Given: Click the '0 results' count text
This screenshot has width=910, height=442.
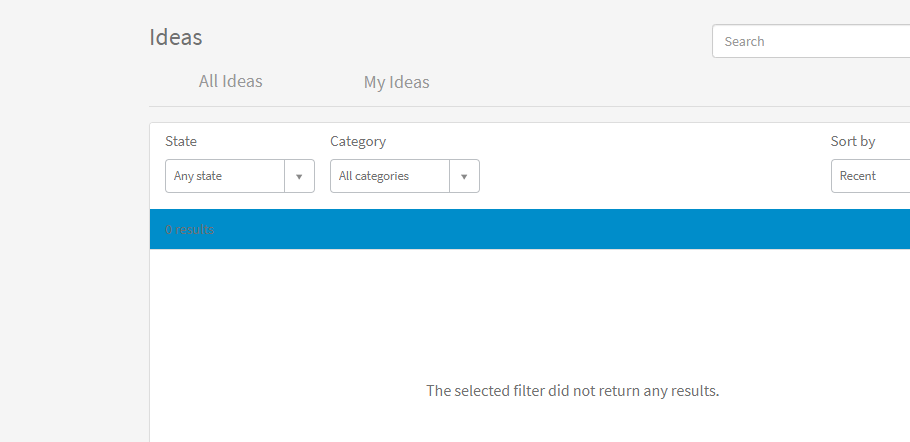Looking at the screenshot, I should point(190,229).
